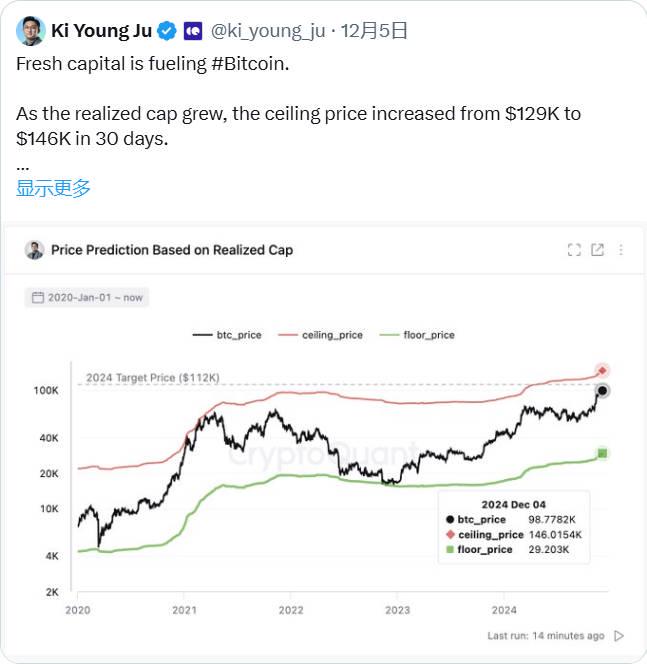The height and width of the screenshot is (664, 647).
Task: Click the Price Prediction Based on Realized Cap title
Action: tap(171, 250)
